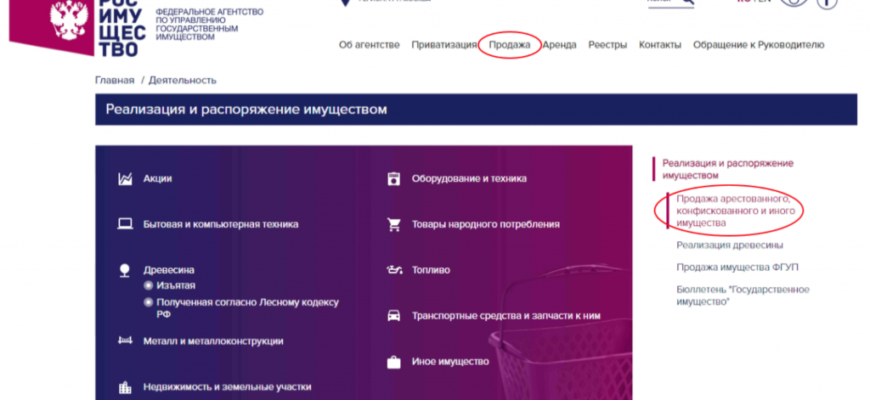Open Продажа арестованного, конфискованного и иного имущества
Screen dimensions: 870x400
(x=736, y=211)
